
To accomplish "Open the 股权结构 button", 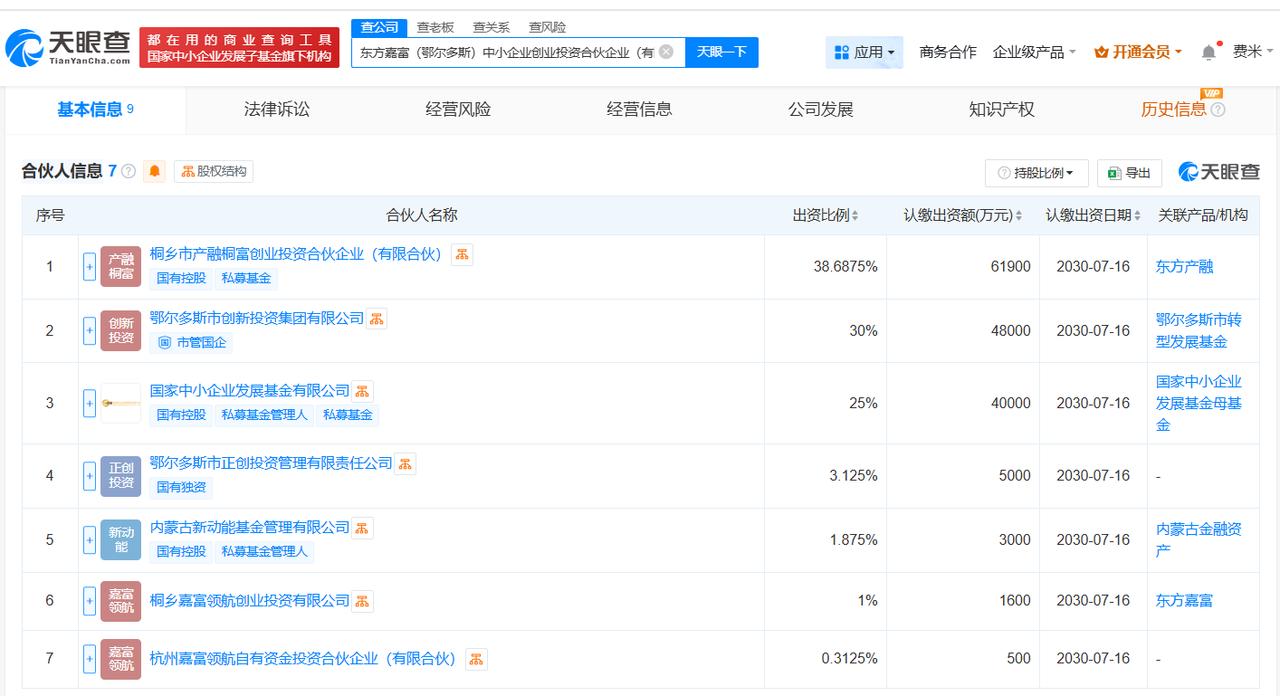I will [x=213, y=171].
